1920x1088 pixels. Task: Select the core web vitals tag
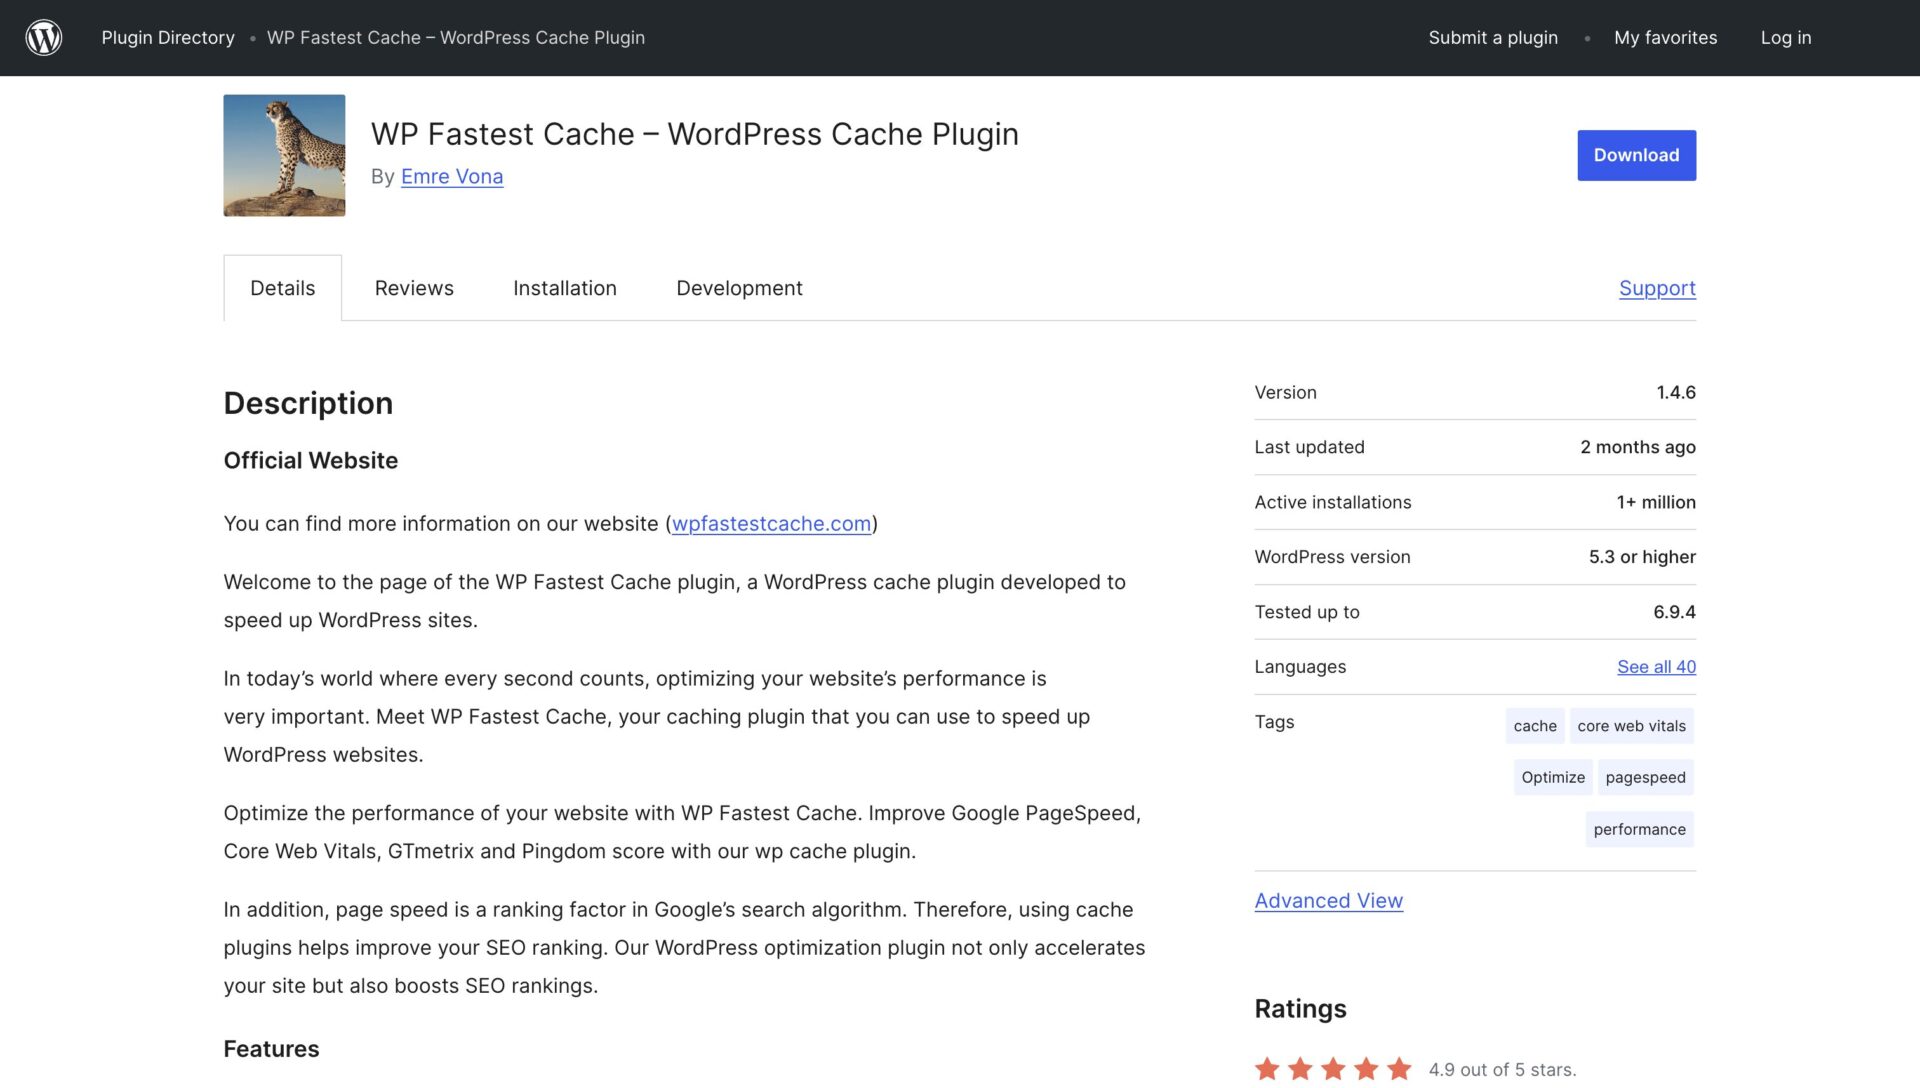1631,726
